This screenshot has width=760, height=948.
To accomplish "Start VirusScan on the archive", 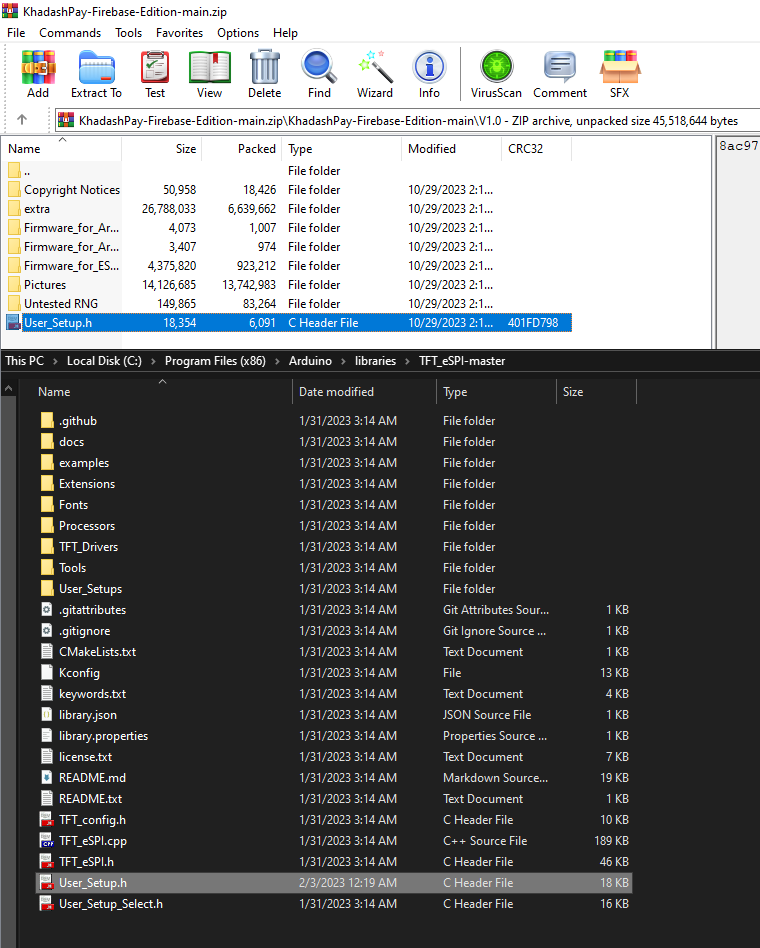I will (496, 74).
